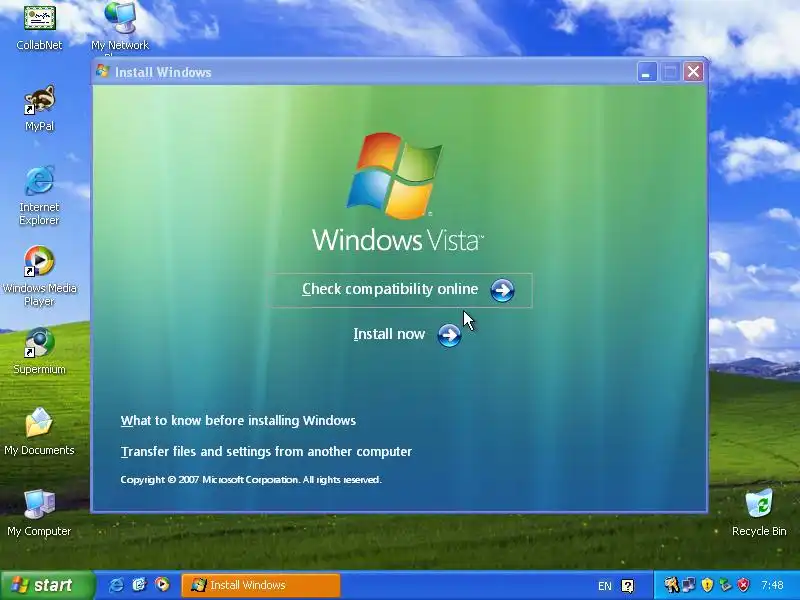Select the Recycle Bin desktop icon
Screen dimensions: 800x600
pyautogui.click(x=759, y=513)
